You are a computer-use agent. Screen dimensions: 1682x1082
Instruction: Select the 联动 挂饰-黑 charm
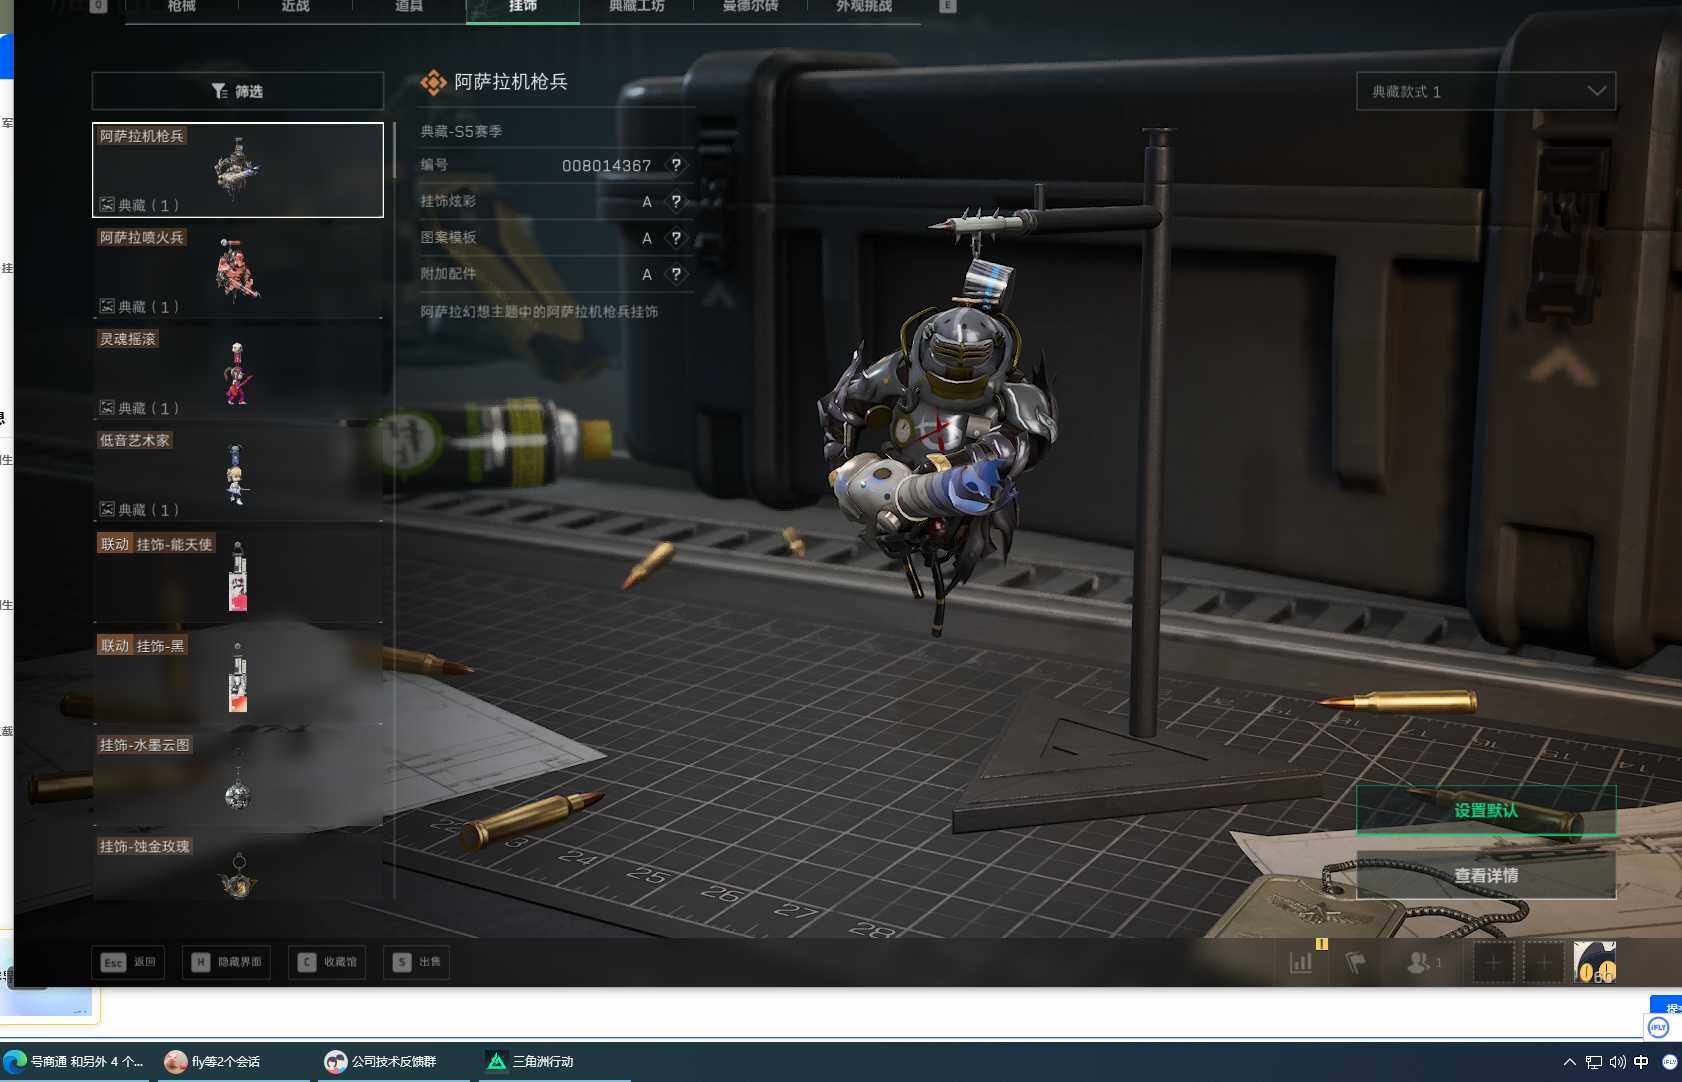(x=237, y=678)
